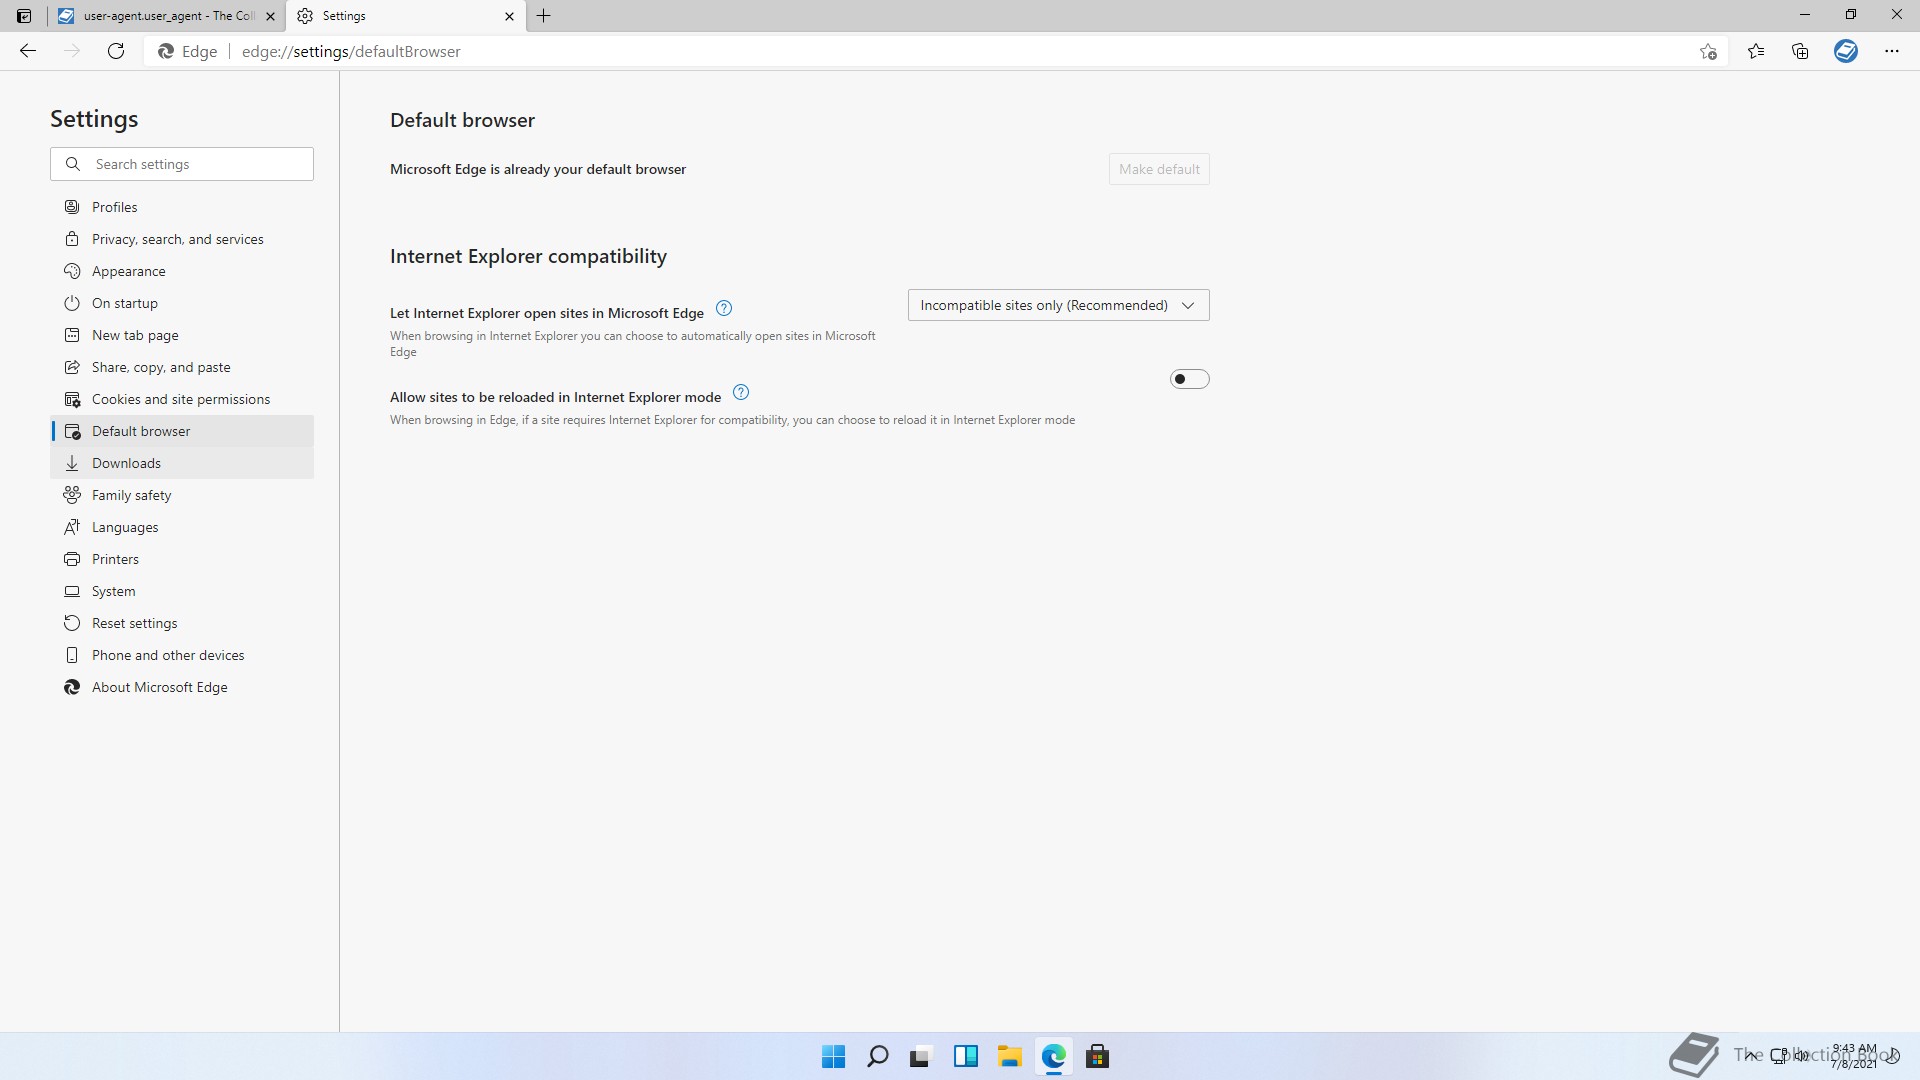The image size is (1920, 1080).
Task: Click the address bar URL
Action: pyautogui.click(x=351, y=51)
